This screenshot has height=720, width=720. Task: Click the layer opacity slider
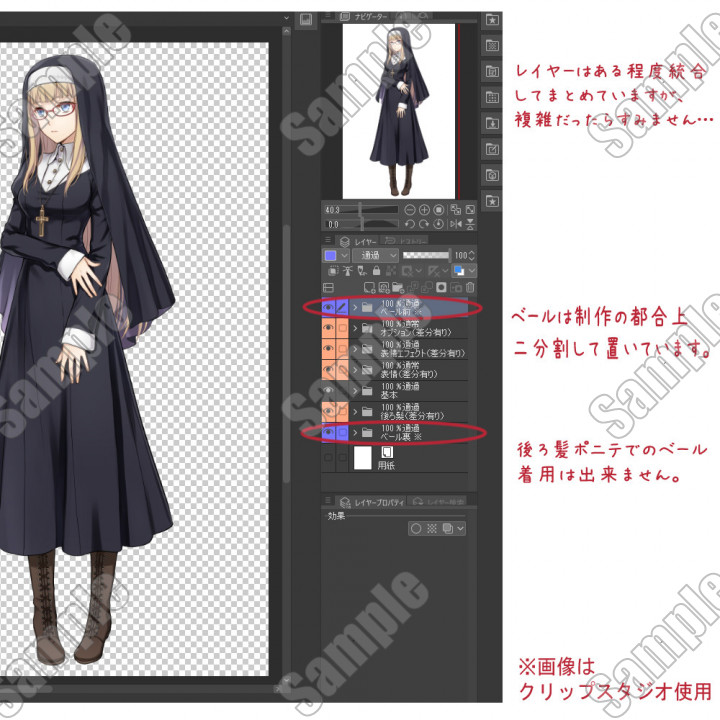426,256
